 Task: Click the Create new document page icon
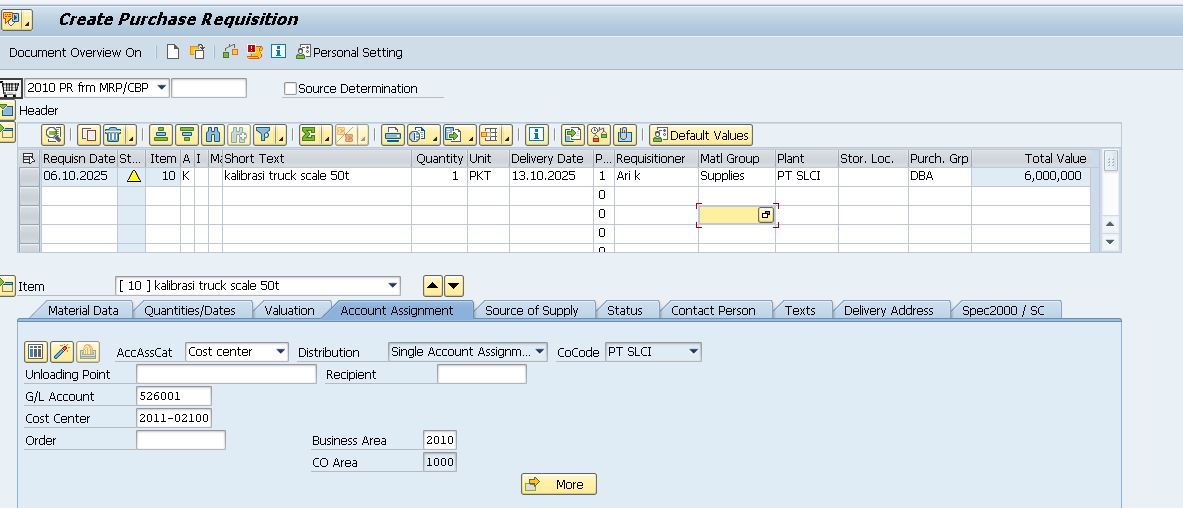173,52
